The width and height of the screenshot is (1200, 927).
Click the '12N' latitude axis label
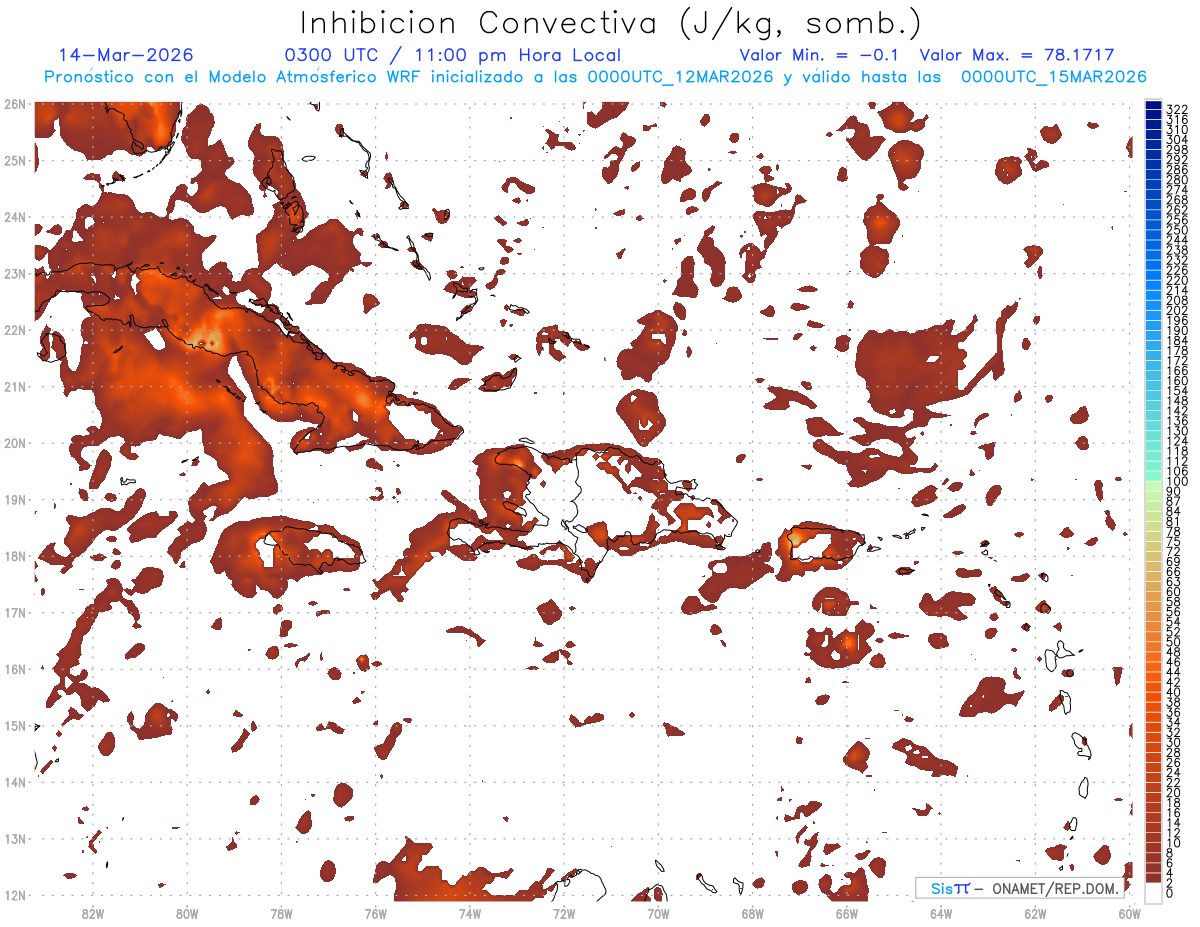[14, 895]
